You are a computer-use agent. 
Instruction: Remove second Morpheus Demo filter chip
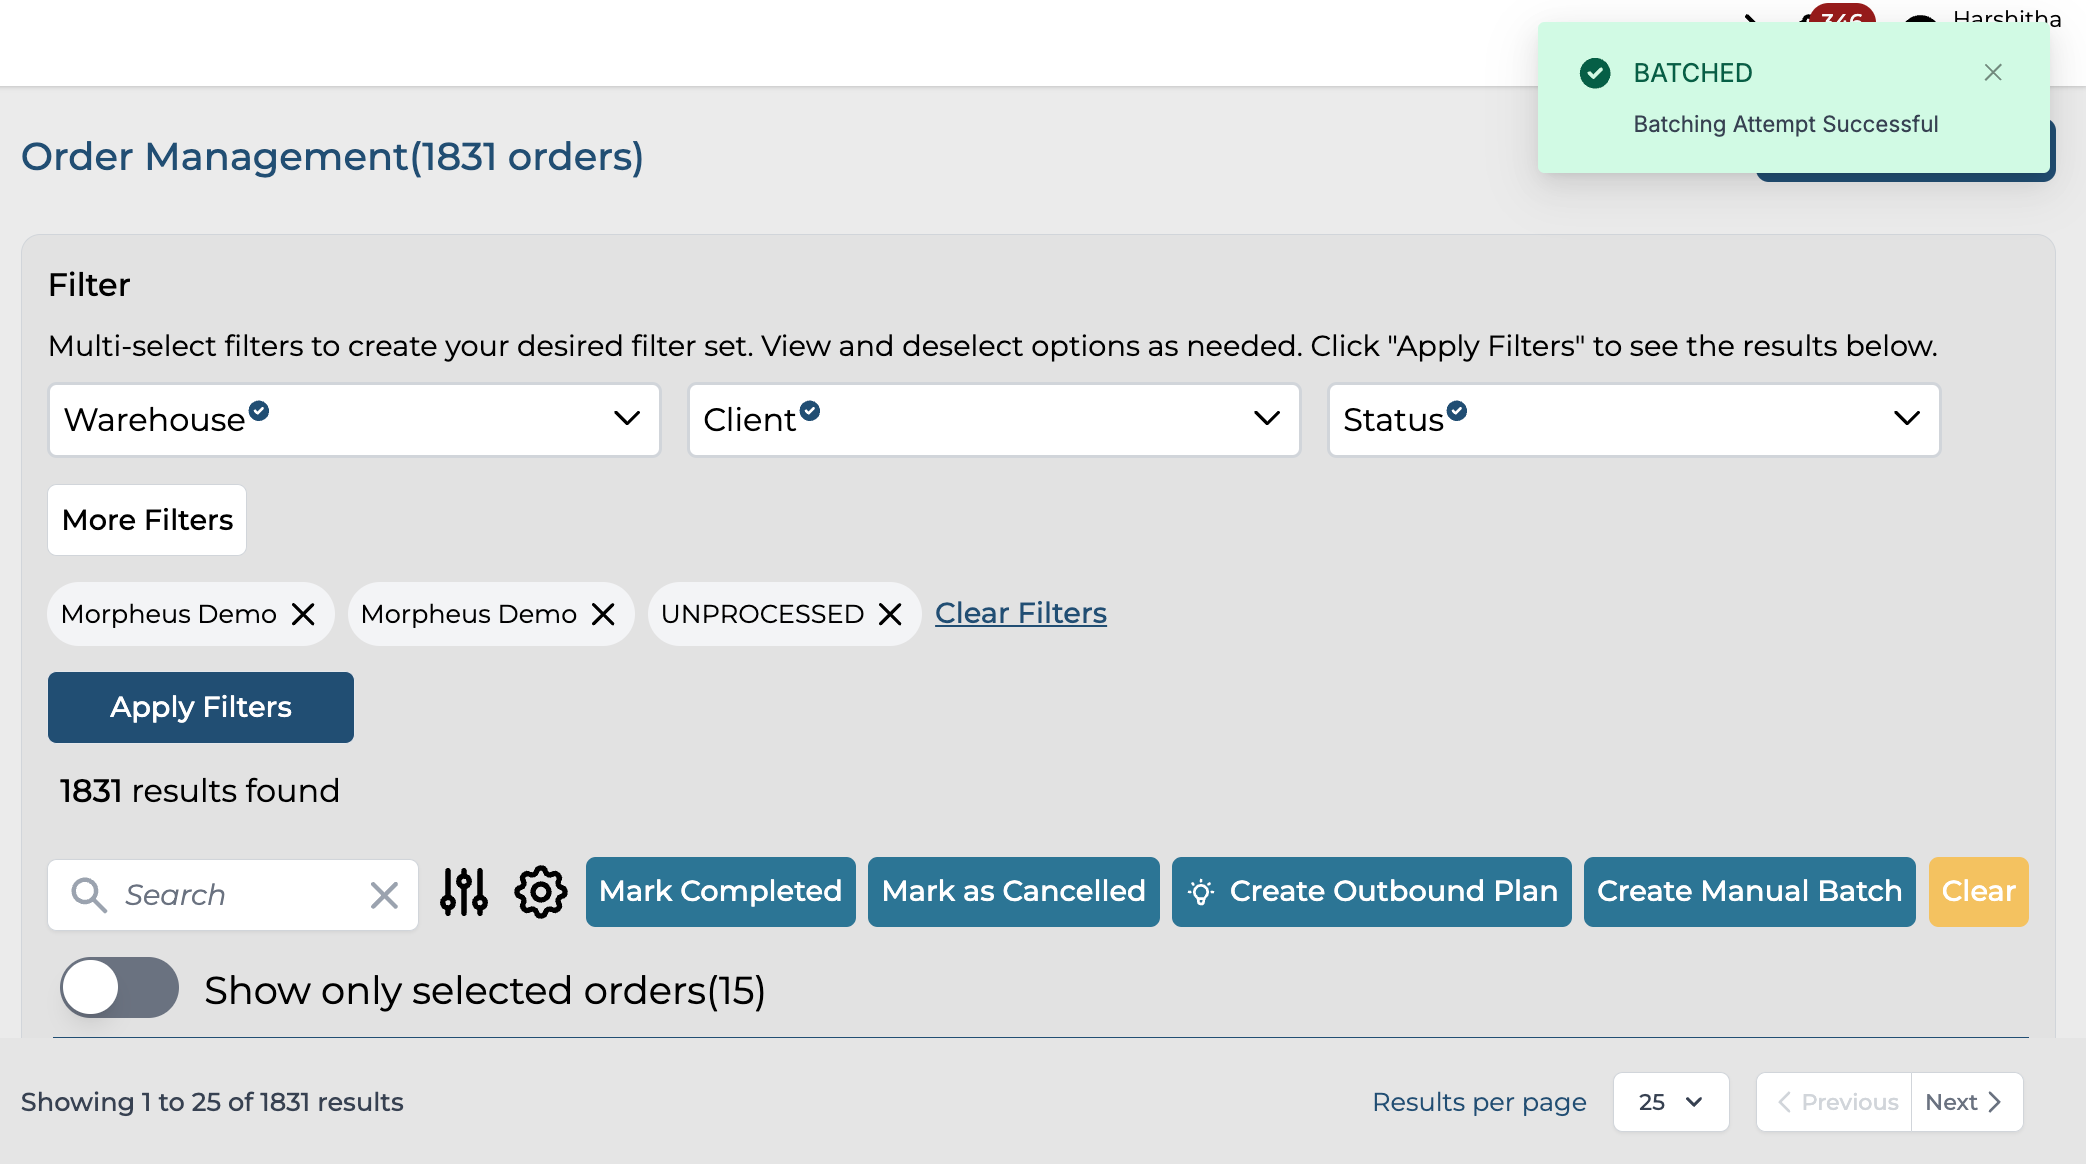tap(603, 614)
